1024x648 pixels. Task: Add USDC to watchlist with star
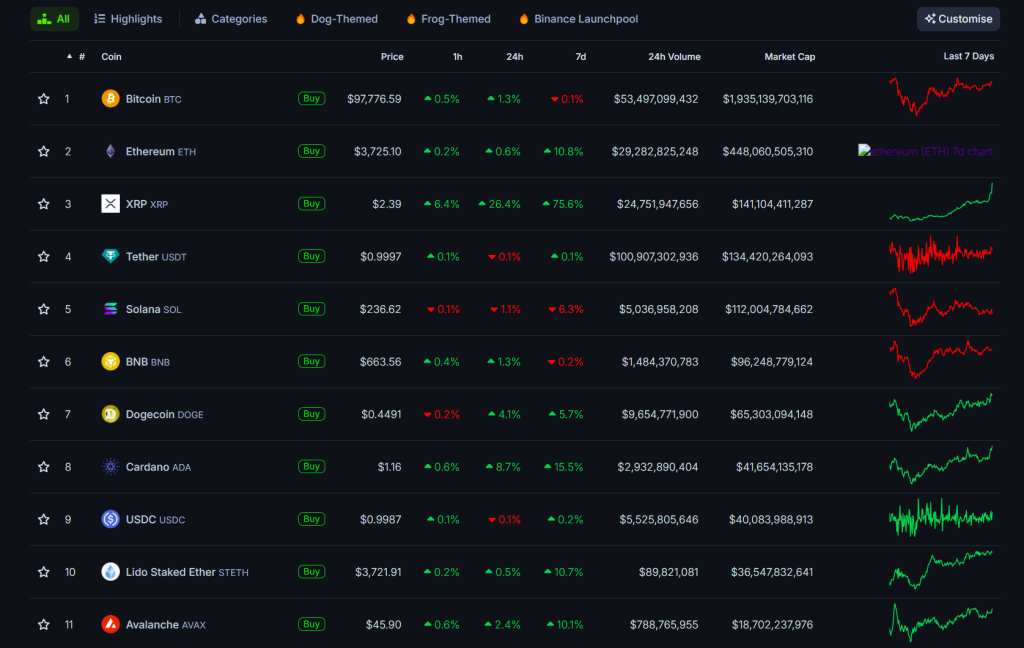44,519
